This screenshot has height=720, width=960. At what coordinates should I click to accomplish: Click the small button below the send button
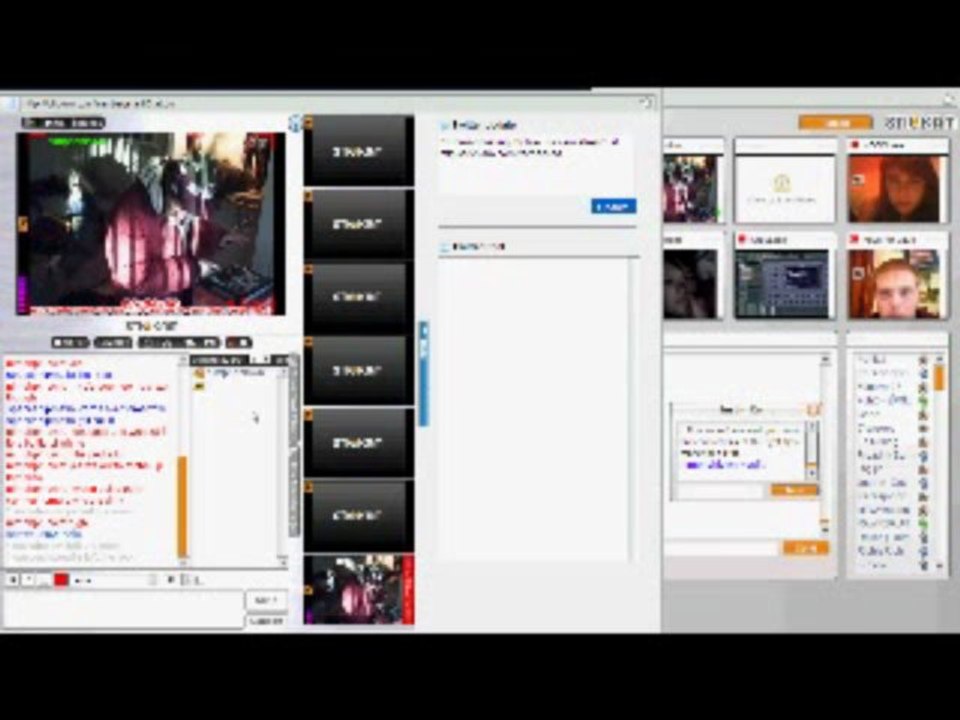(x=266, y=621)
